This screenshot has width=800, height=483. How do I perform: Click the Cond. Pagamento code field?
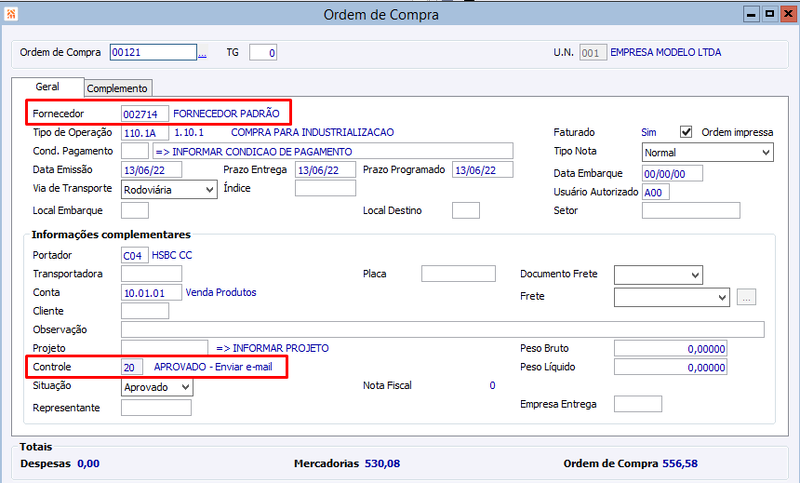click(x=135, y=151)
